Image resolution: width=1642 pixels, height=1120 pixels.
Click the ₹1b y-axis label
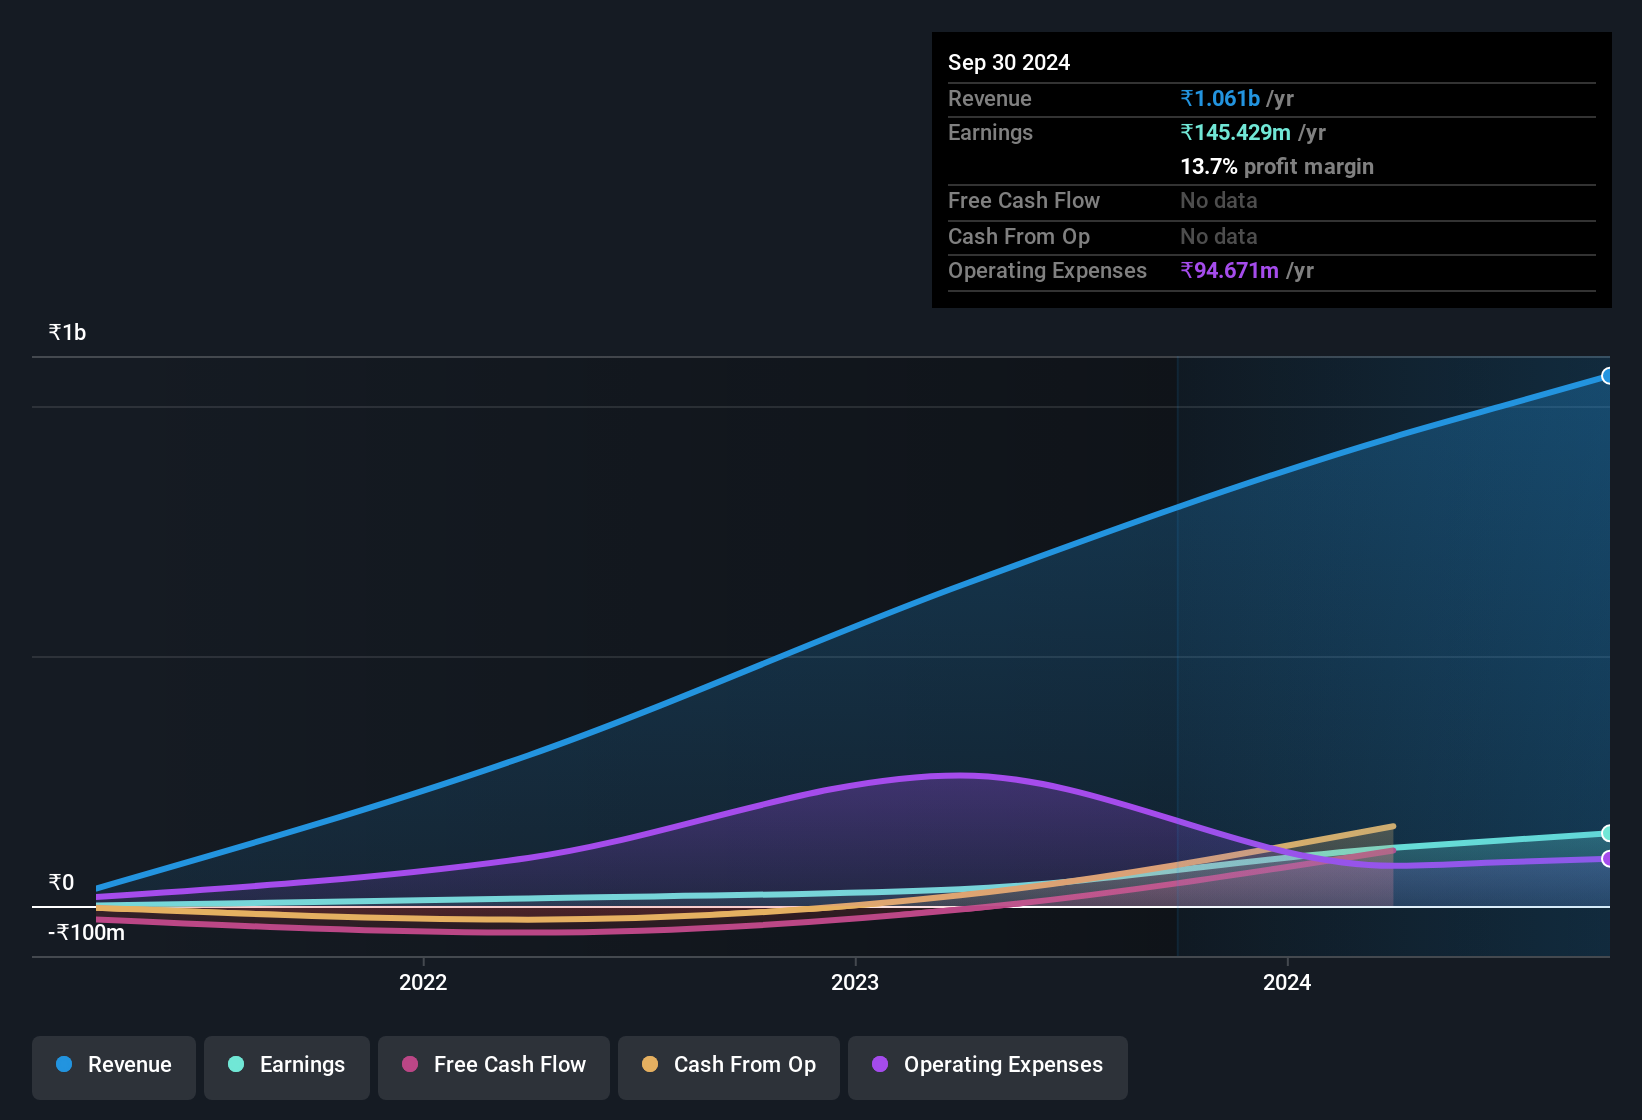[67, 333]
